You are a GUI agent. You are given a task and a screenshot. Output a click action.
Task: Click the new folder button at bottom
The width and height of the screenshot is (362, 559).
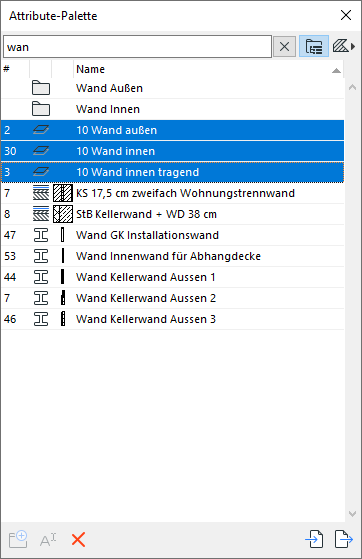18,540
